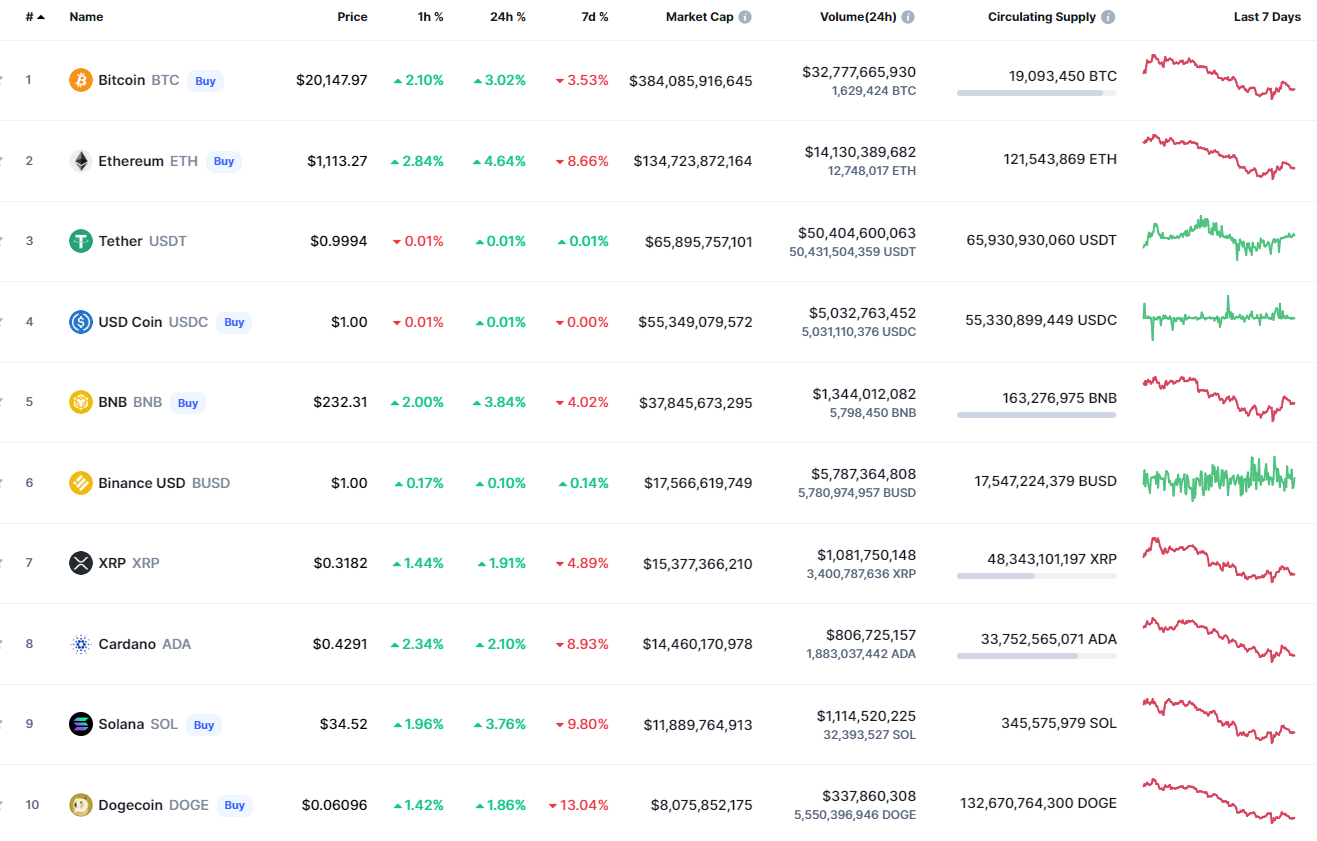Image resolution: width=1317 pixels, height=841 pixels.
Task: Click the Bitcoin coin logo
Action: (x=81, y=80)
